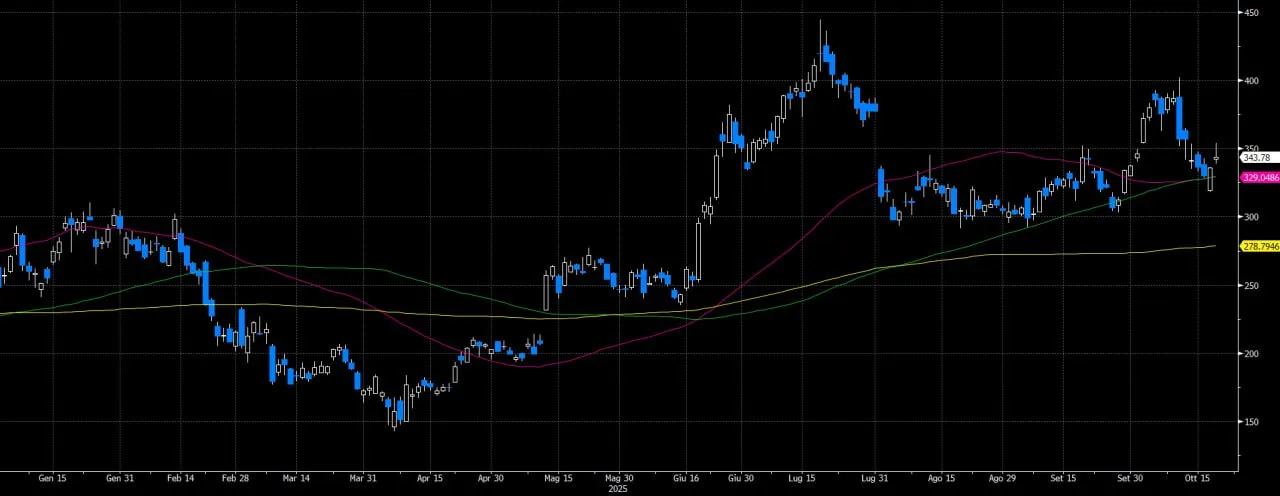
Task: Select the Set 30 date marker
Action: coord(1130,479)
